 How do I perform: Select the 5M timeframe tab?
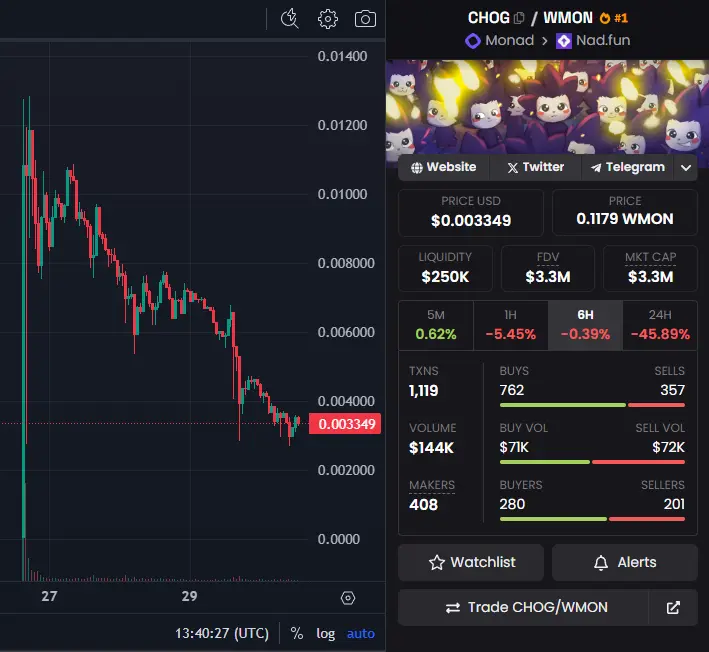click(x=436, y=325)
